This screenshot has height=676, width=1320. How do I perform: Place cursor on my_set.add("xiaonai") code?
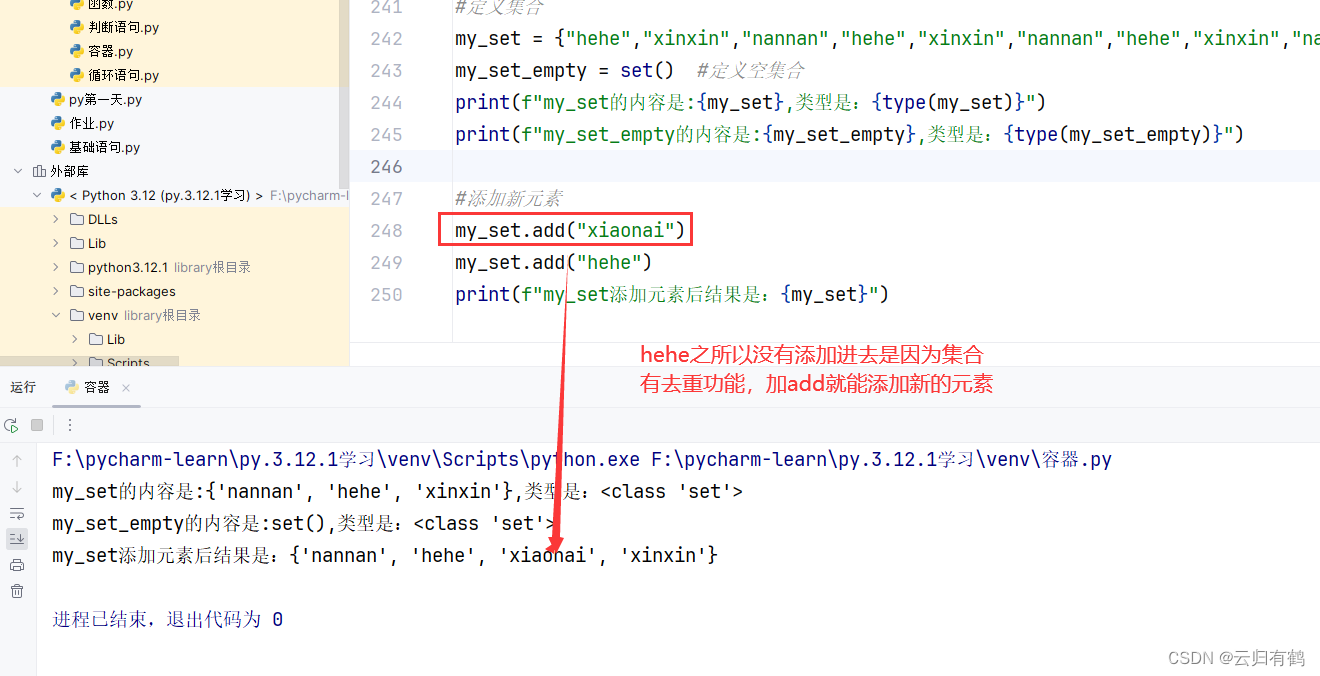570,231
